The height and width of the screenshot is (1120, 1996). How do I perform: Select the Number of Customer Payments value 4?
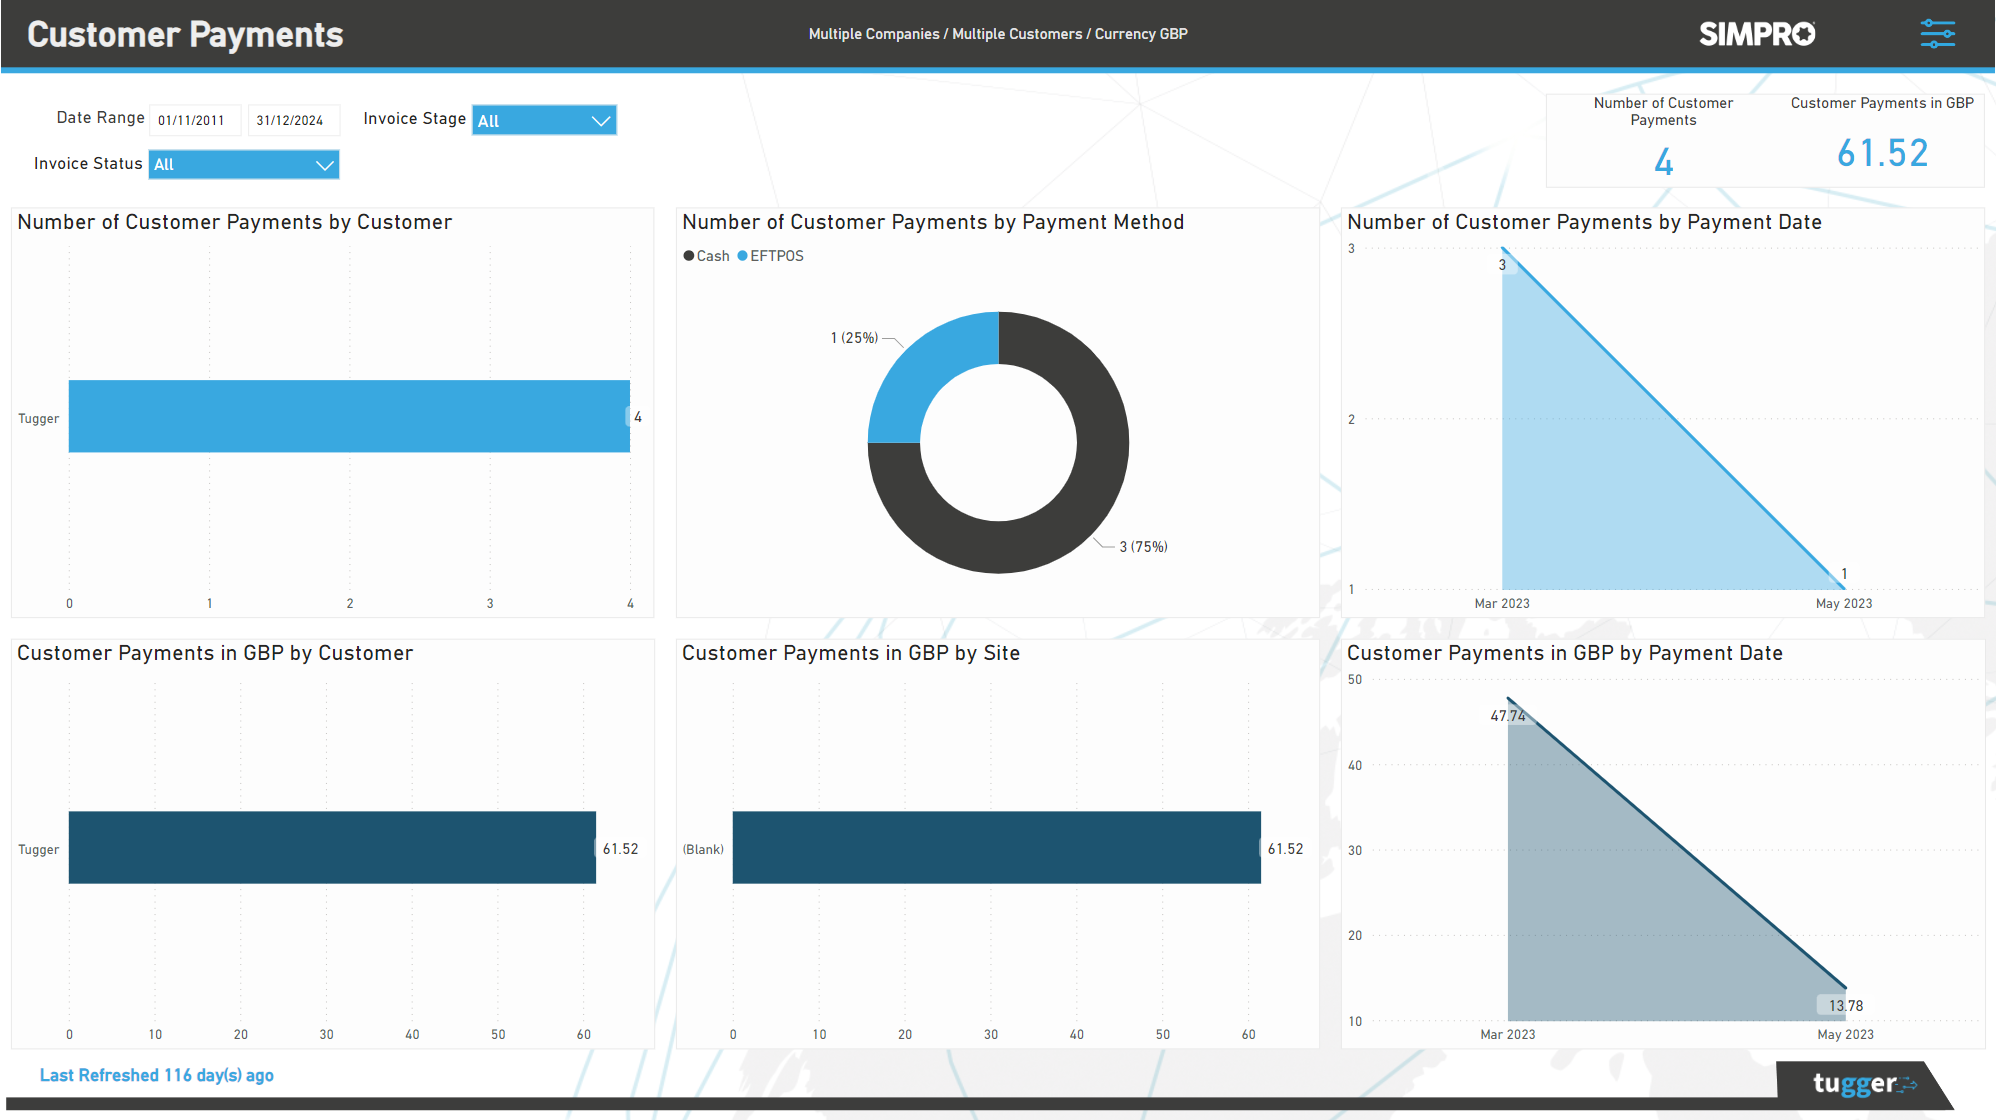click(1663, 160)
